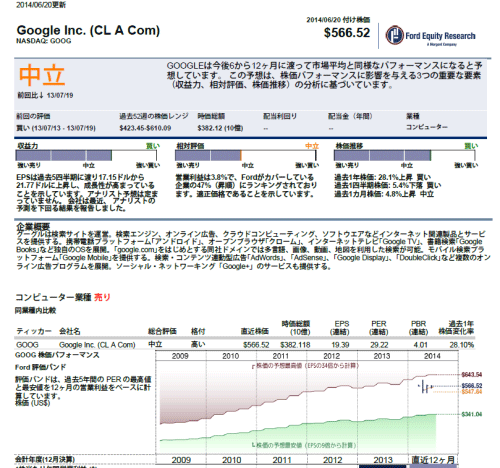Click the 2011 year in chart header

tap(281, 356)
